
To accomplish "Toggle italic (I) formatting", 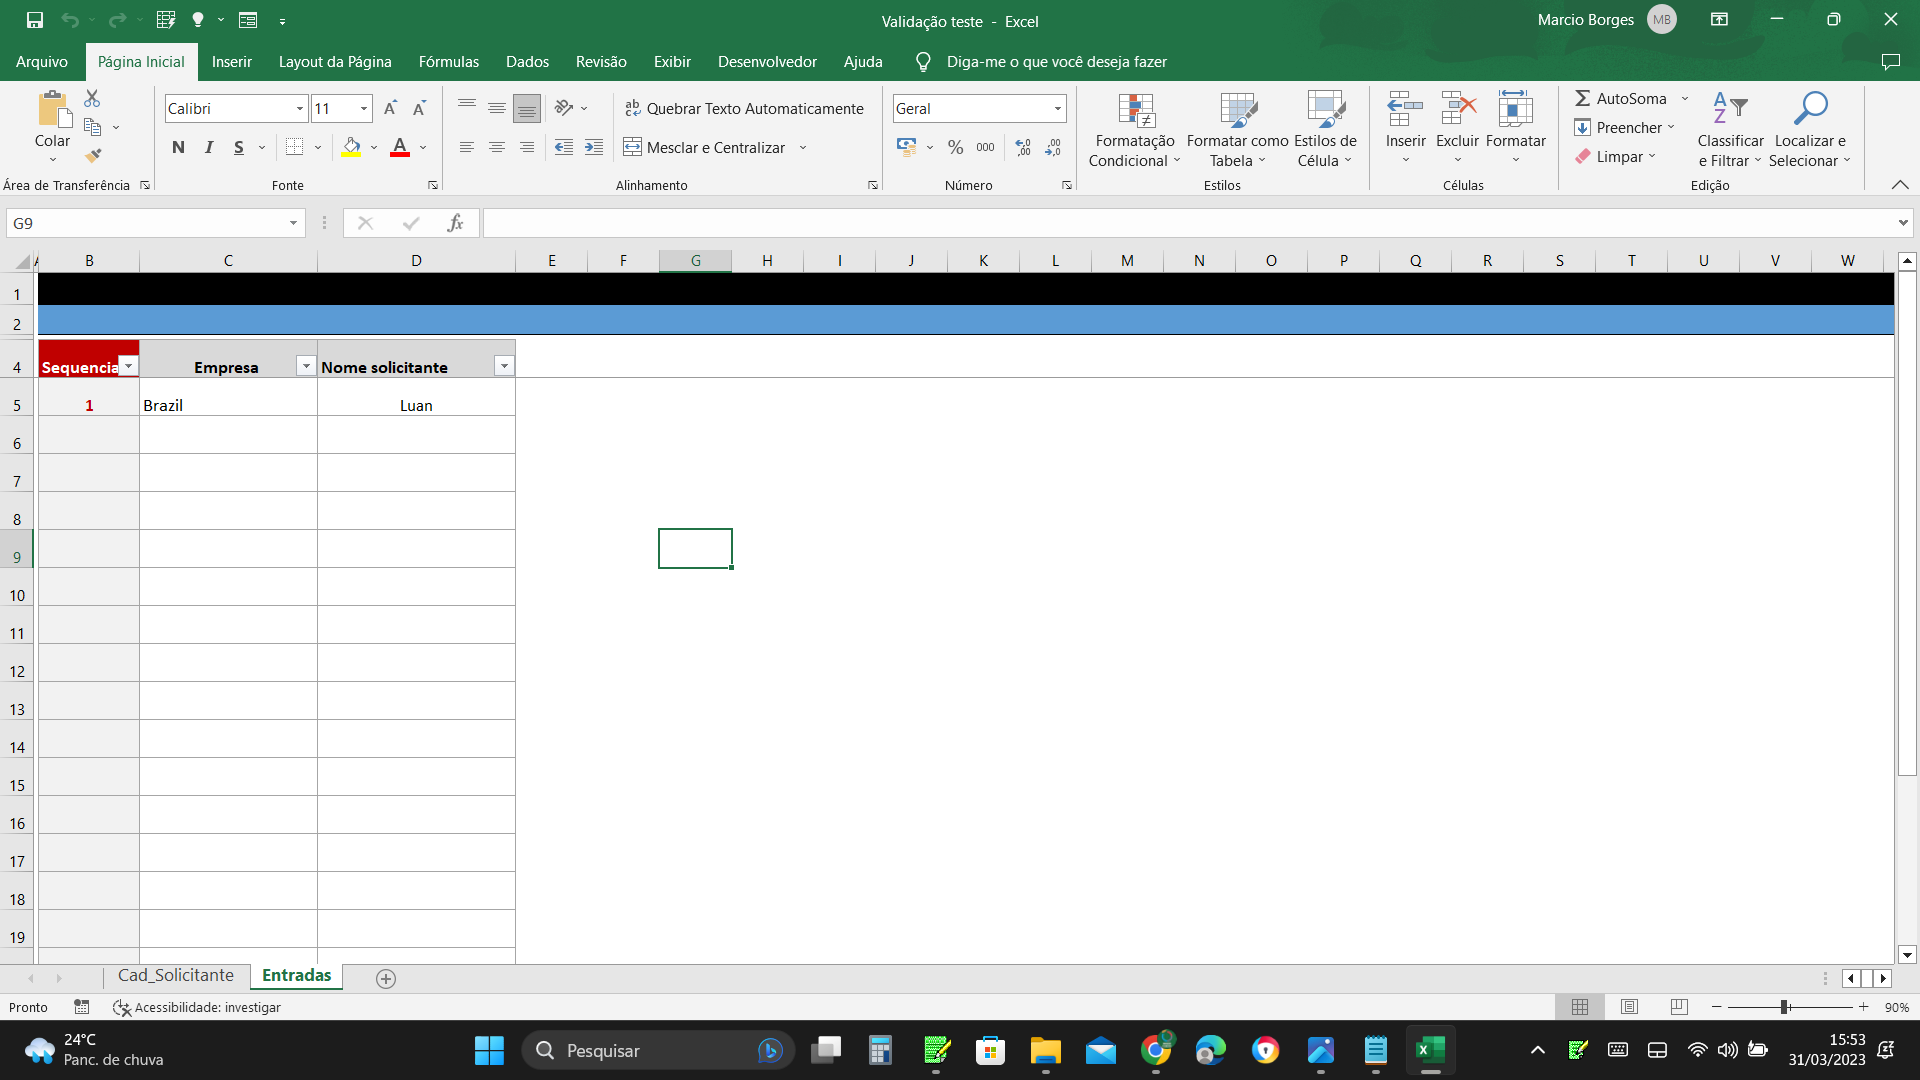I will coord(209,147).
